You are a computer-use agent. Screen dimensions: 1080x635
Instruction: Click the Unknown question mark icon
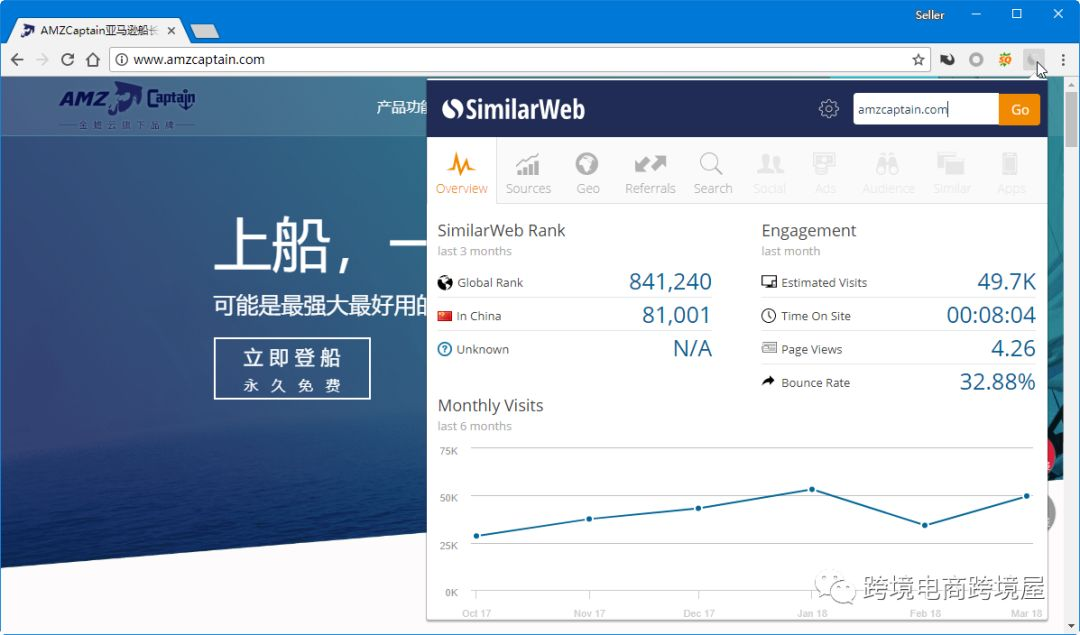click(x=445, y=349)
